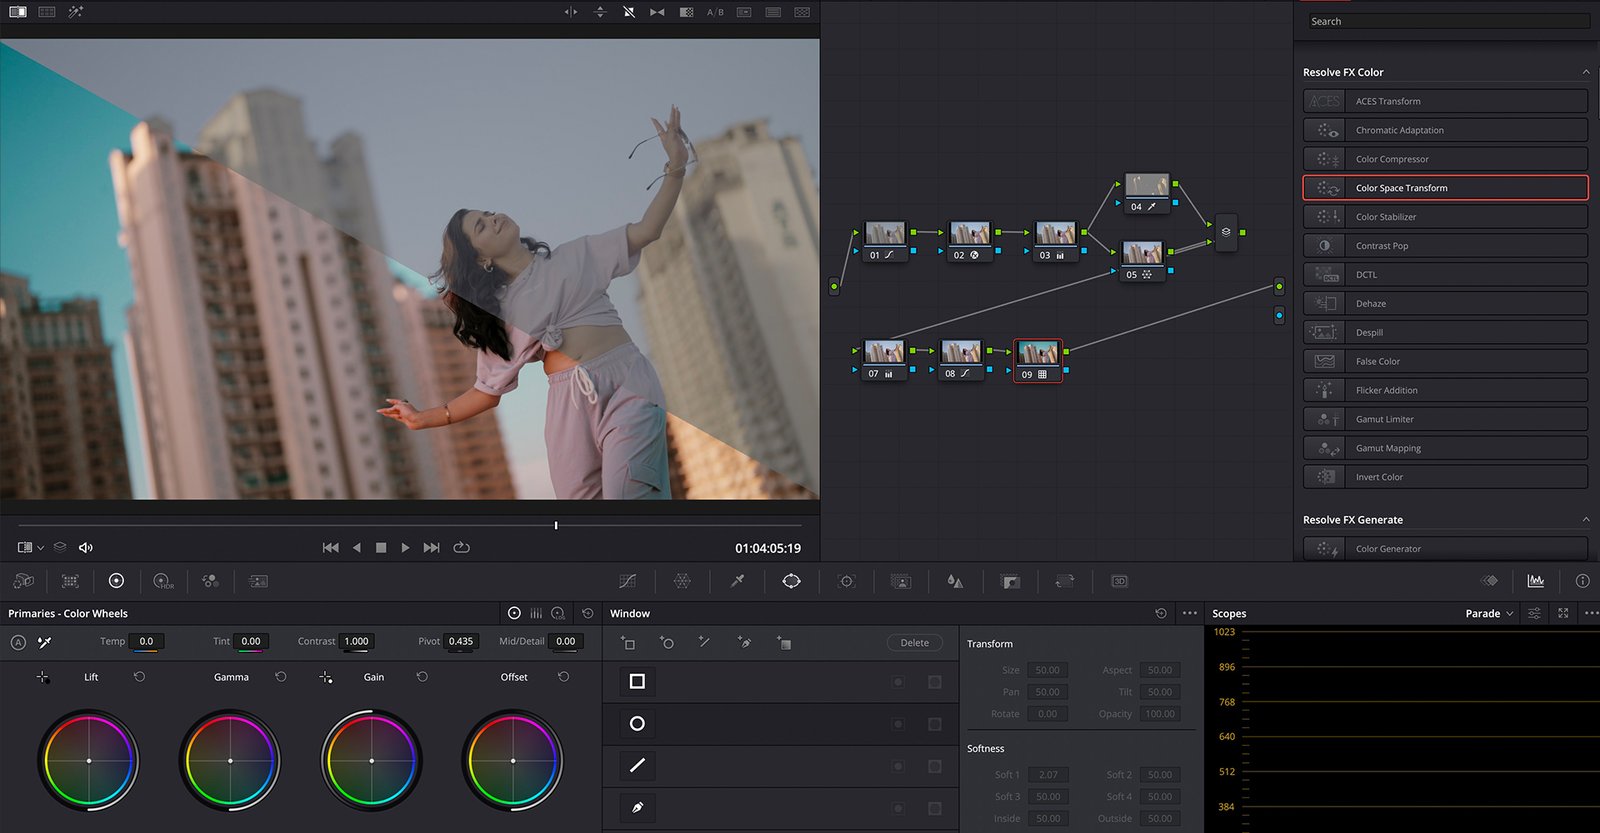Open the Color Warper palette
Viewport: 1600px width, 833px height.
click(682, 581)
